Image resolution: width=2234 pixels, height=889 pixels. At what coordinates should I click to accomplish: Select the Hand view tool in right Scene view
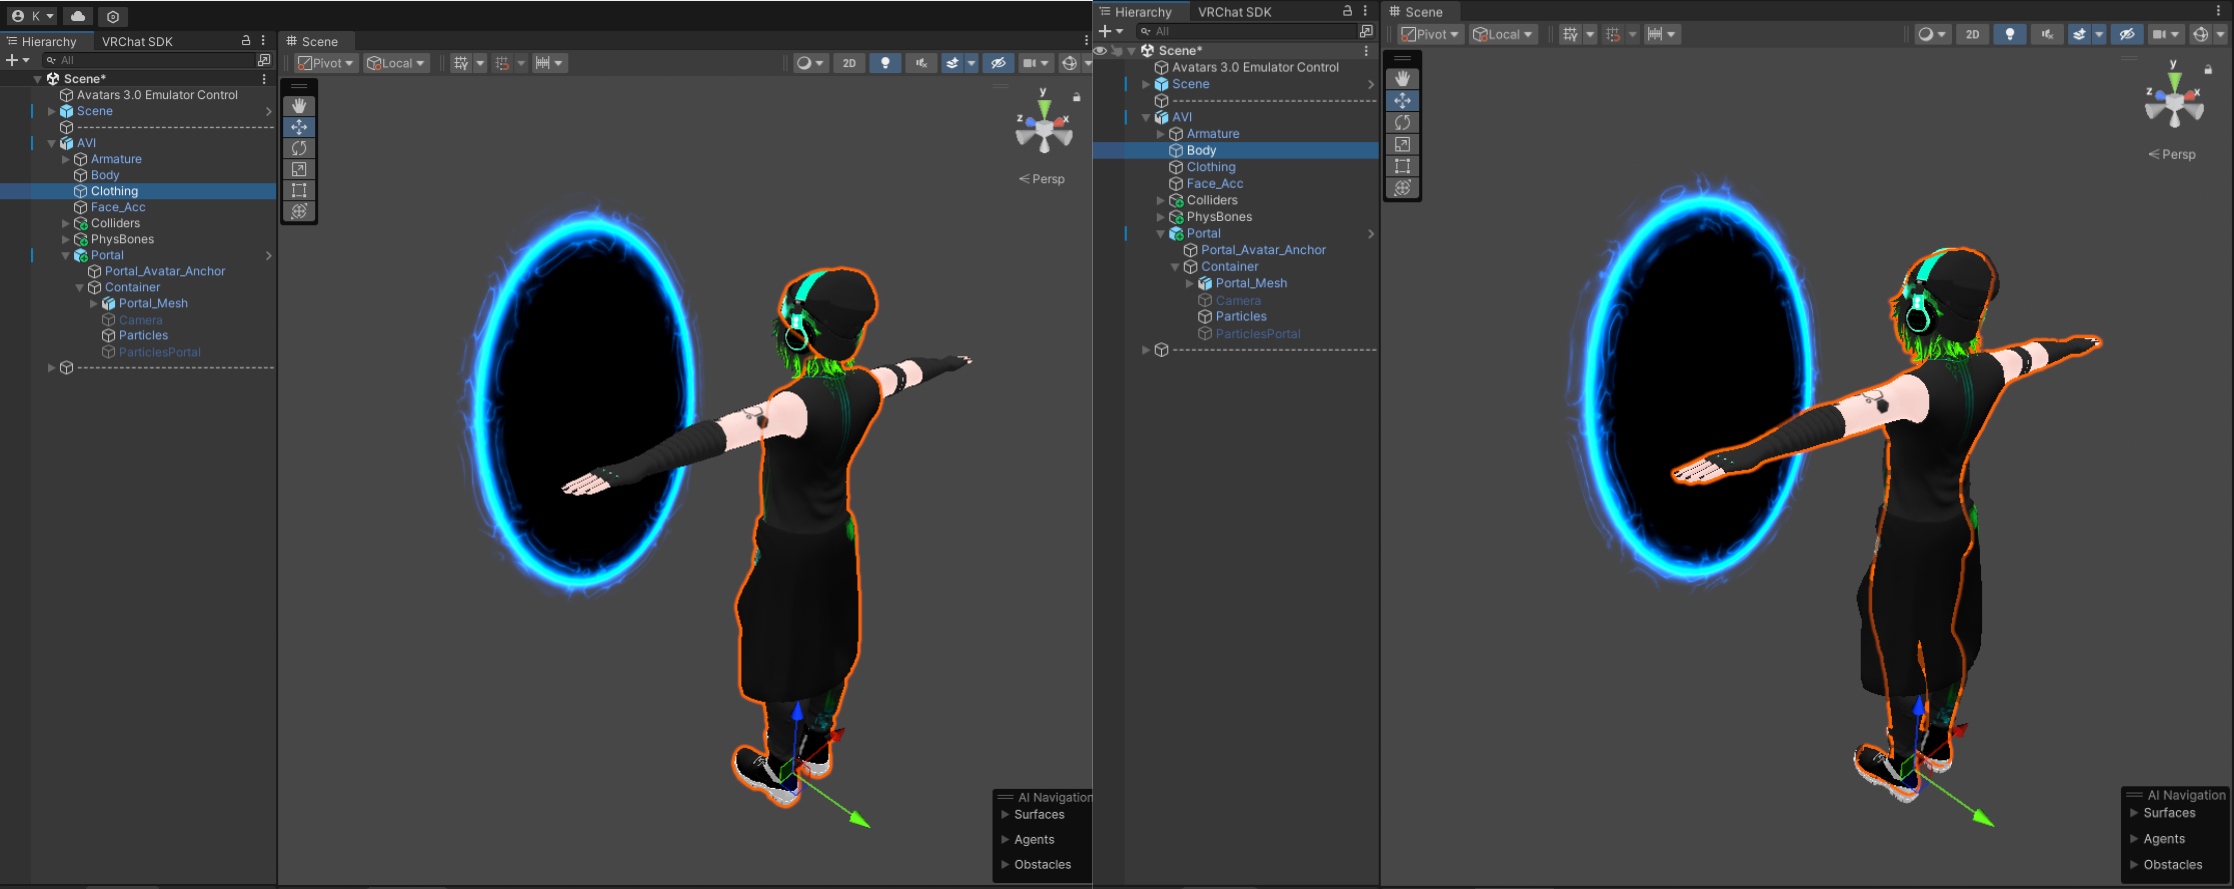click(1403, 78)
